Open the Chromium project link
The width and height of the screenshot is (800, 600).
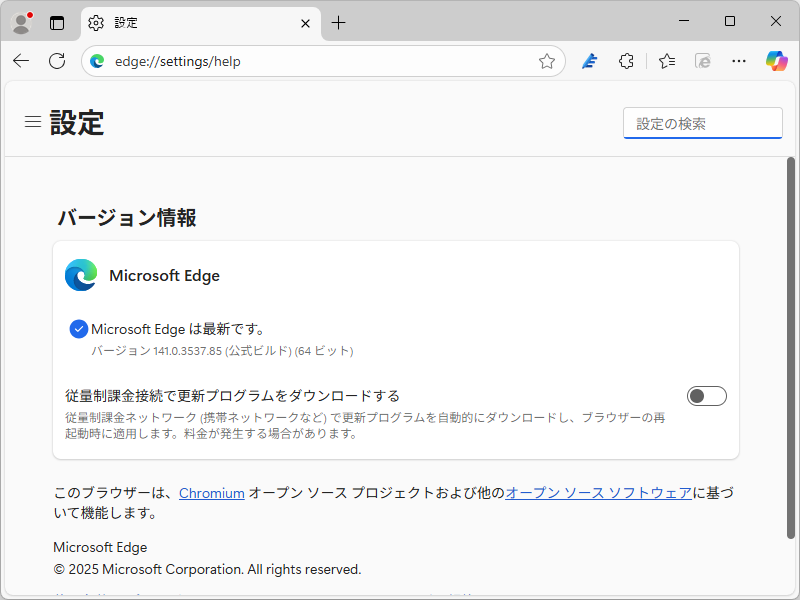[211, 493]
